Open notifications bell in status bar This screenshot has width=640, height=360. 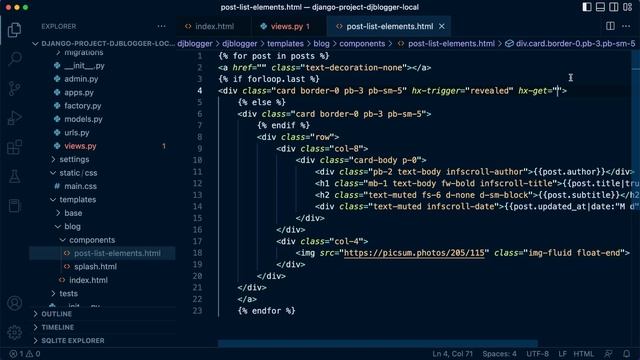click(x=627, y=353)
